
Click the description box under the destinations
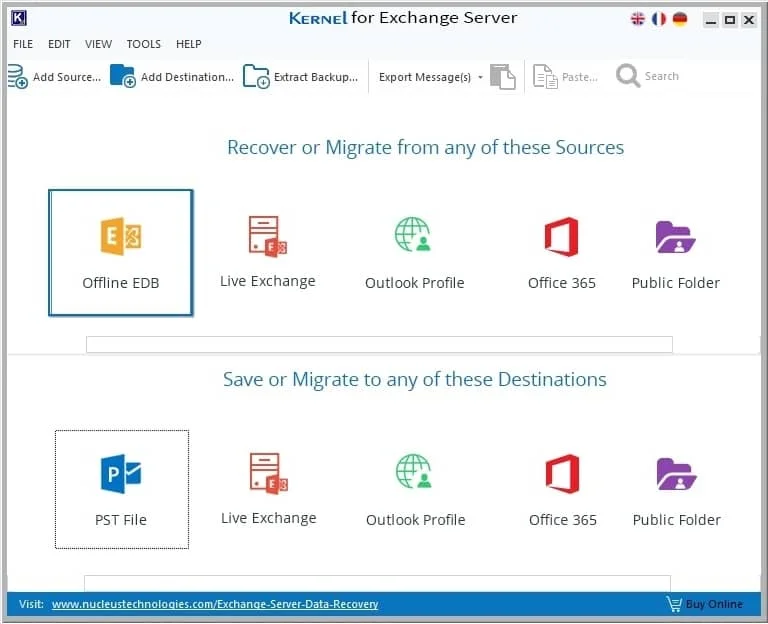[377, 583]
